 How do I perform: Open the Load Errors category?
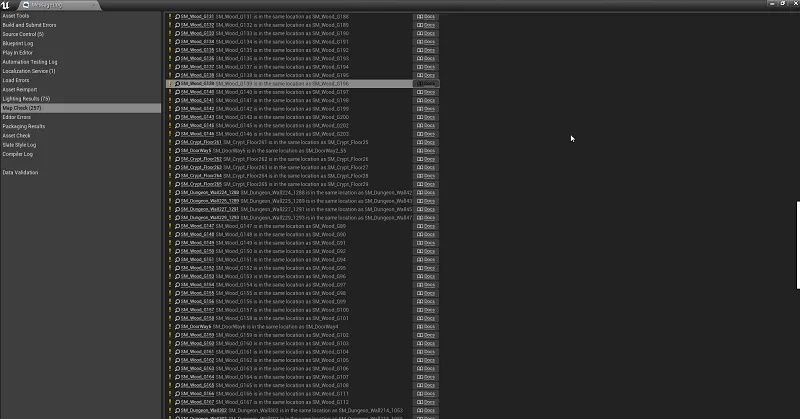pos(16,80)
